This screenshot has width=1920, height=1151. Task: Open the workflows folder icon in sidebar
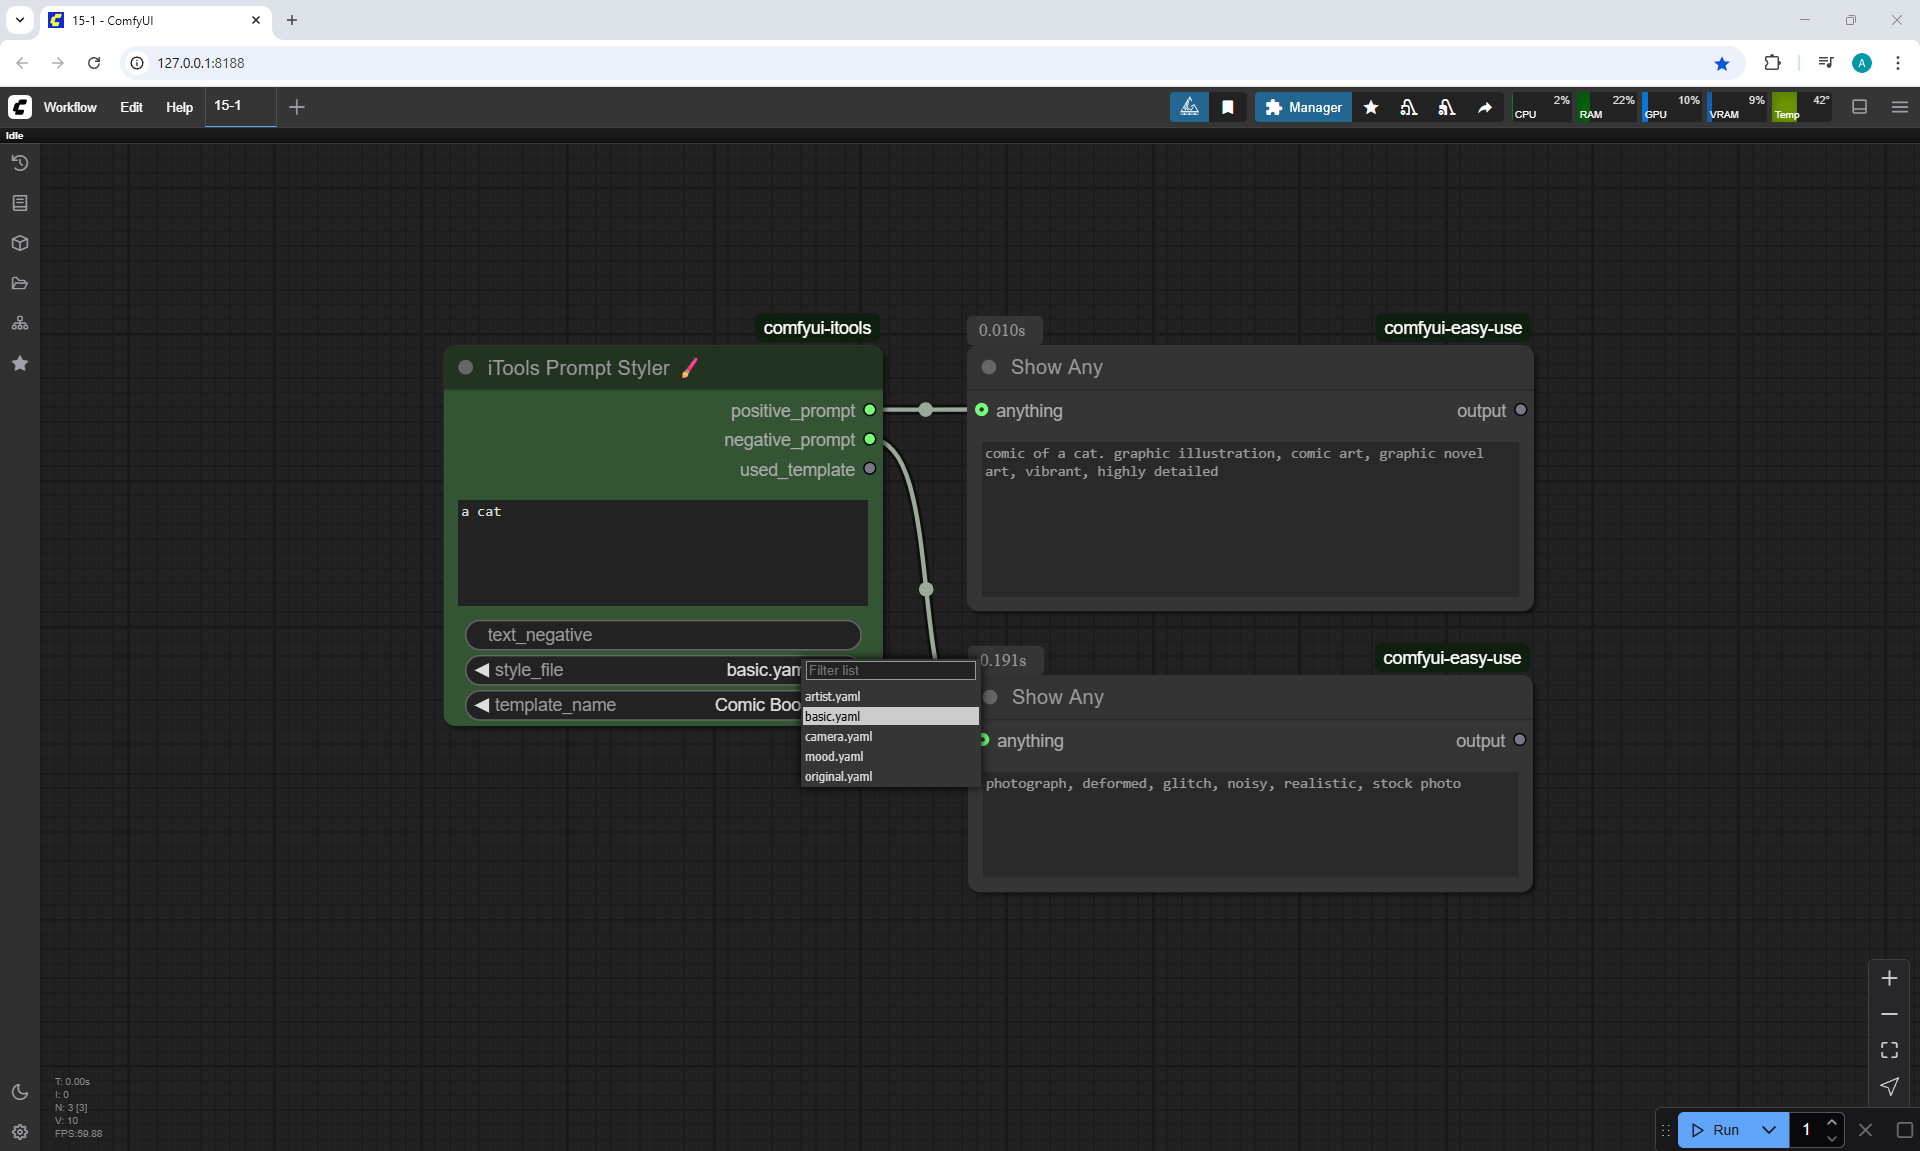[x=20, y=283]
